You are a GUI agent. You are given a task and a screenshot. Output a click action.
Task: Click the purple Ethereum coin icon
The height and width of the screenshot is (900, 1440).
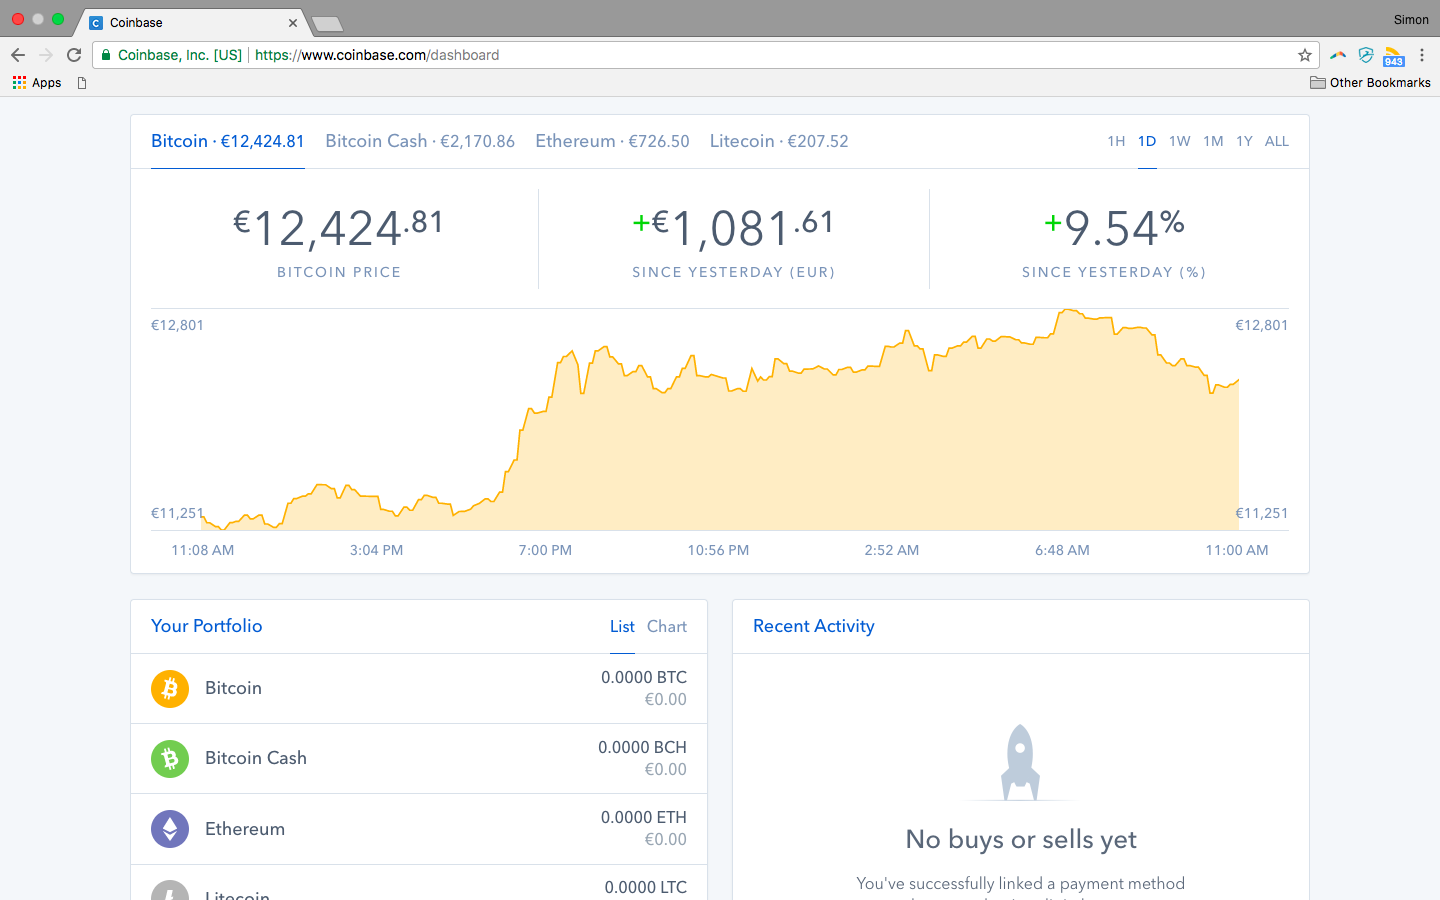(170, 829)
